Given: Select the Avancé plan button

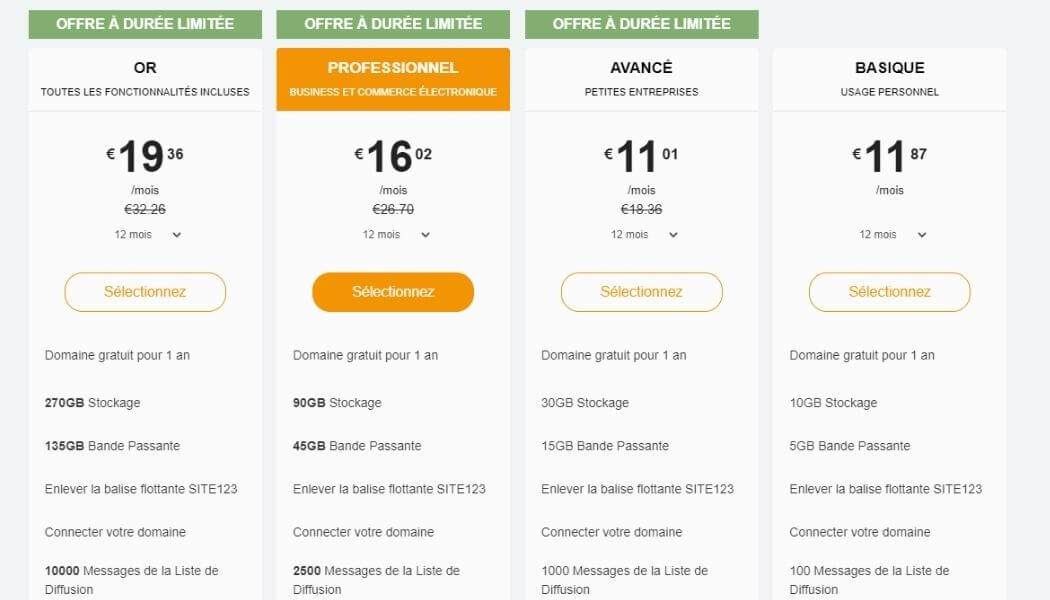Looking at the screenshot, I should (x=642, y=292).
